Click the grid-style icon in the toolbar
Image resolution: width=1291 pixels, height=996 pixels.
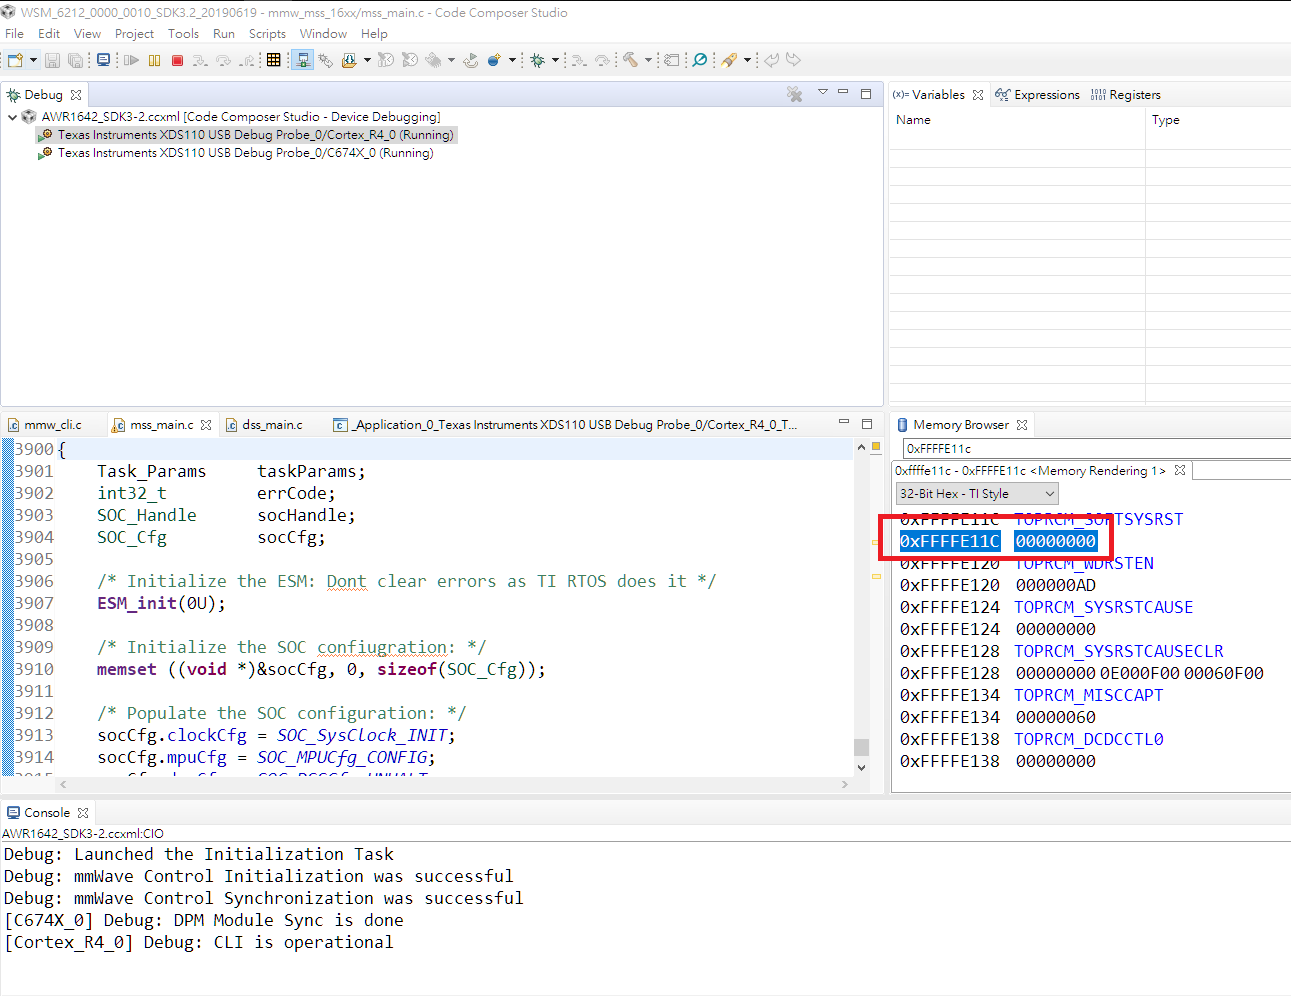point(273,61)
